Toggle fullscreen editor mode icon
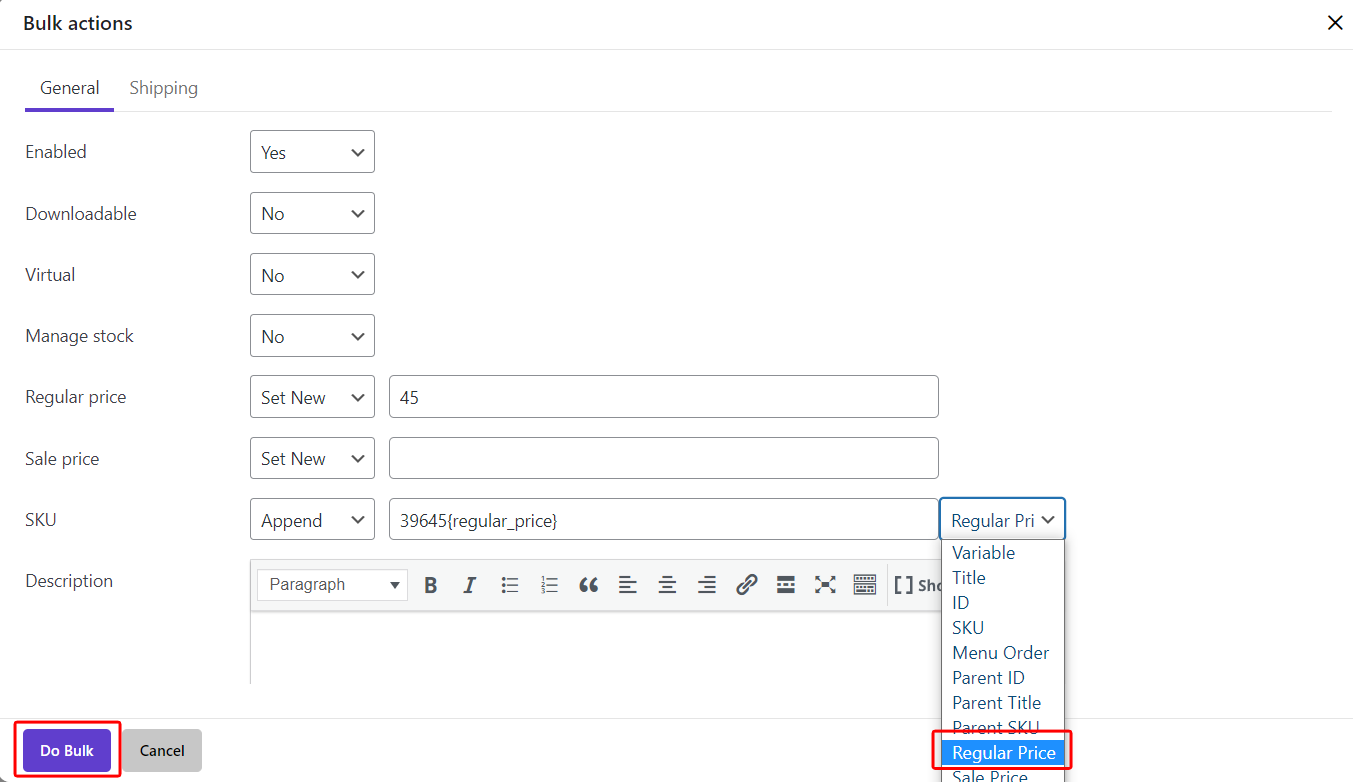This screenshot has width=1353, height=782. 825,585
